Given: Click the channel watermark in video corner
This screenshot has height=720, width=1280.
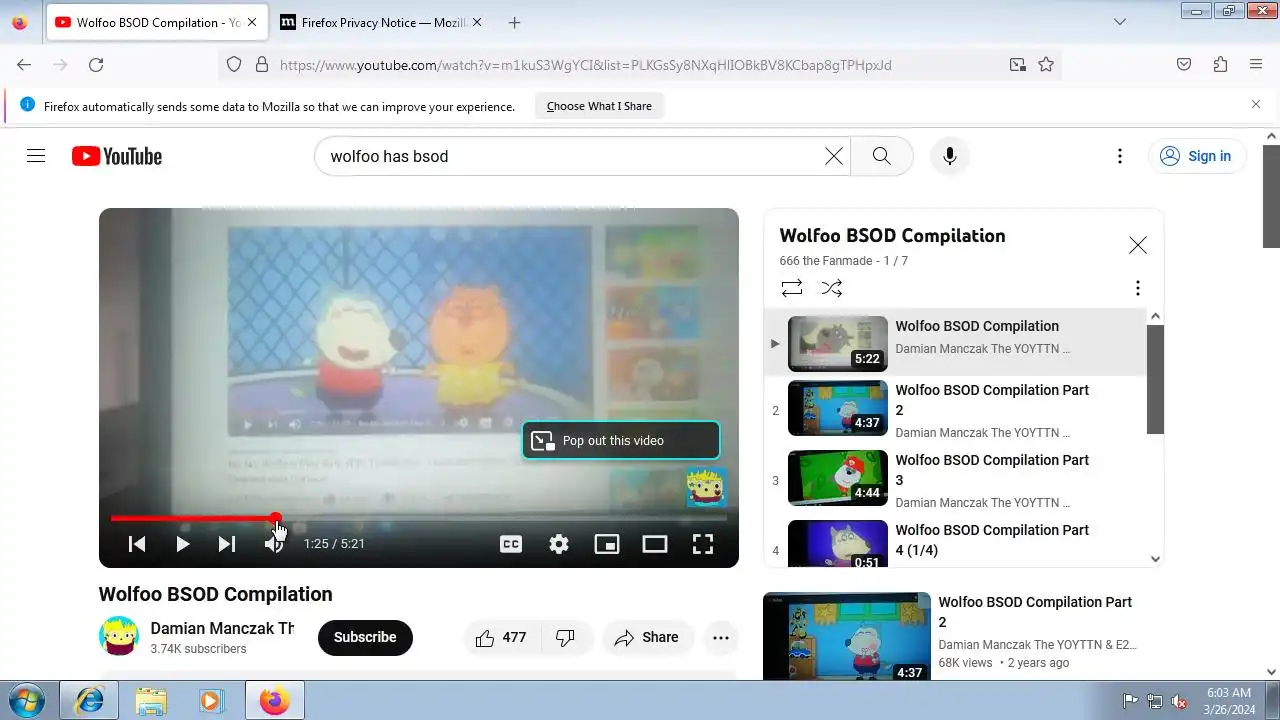Looking at the screenshot, I should [x=706, y=487].
